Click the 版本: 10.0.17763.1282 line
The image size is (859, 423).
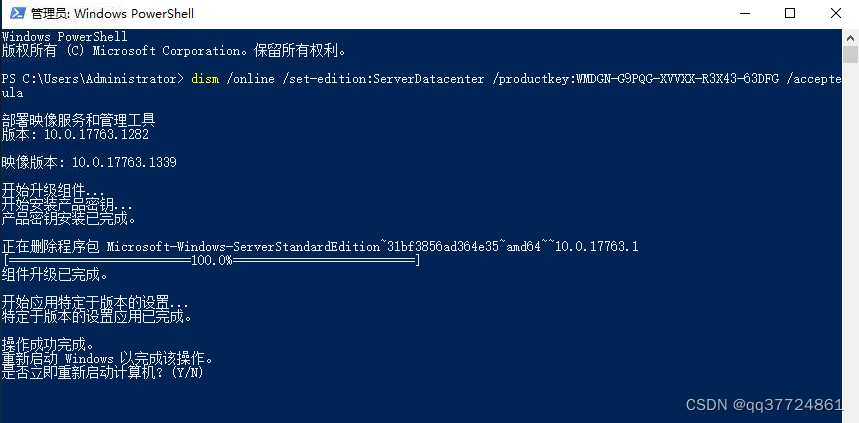[x=76, y=135]
